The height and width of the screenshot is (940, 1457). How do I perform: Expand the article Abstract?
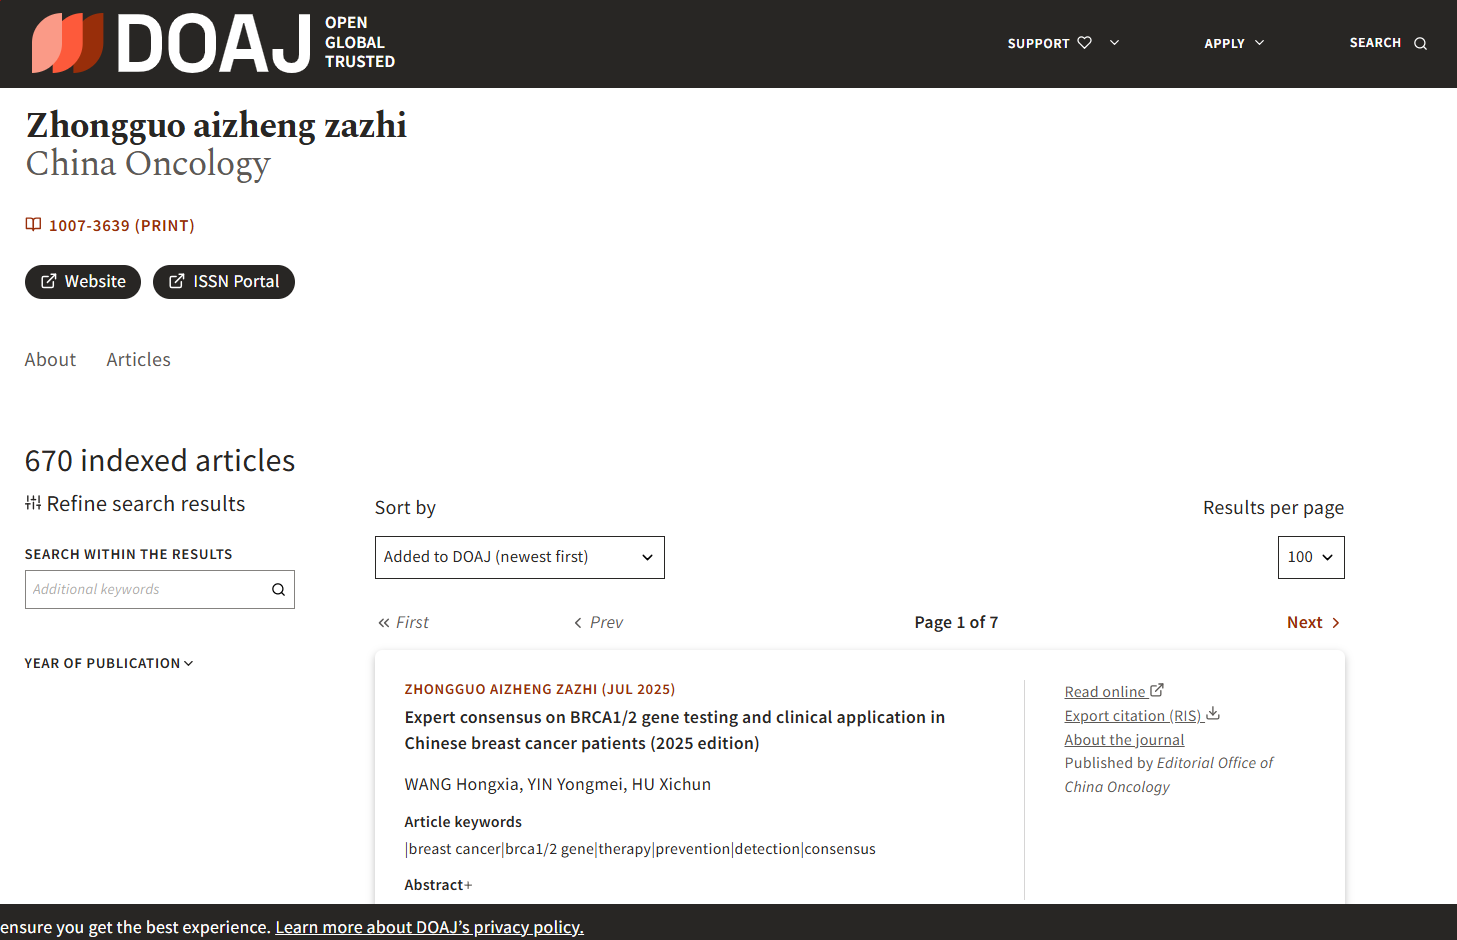coord(438,885)
